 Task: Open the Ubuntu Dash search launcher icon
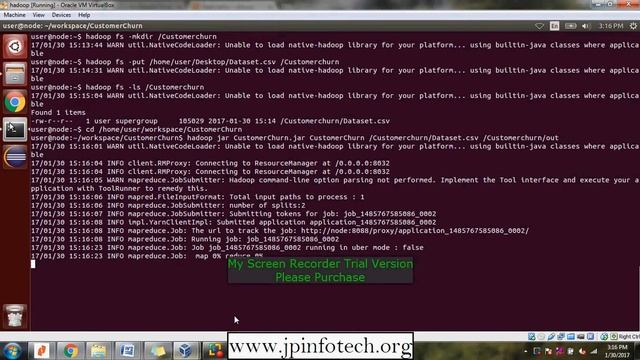tap(15, 46)
